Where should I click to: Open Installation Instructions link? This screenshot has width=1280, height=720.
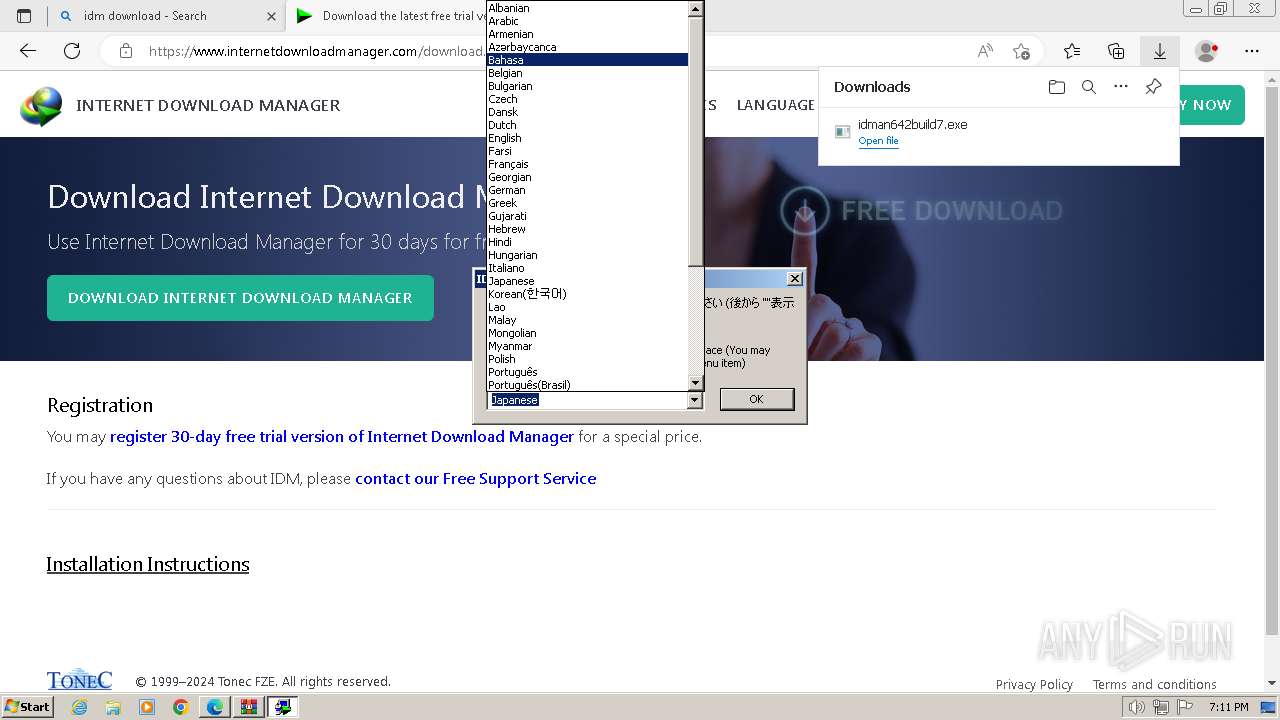tap(148, 564)
